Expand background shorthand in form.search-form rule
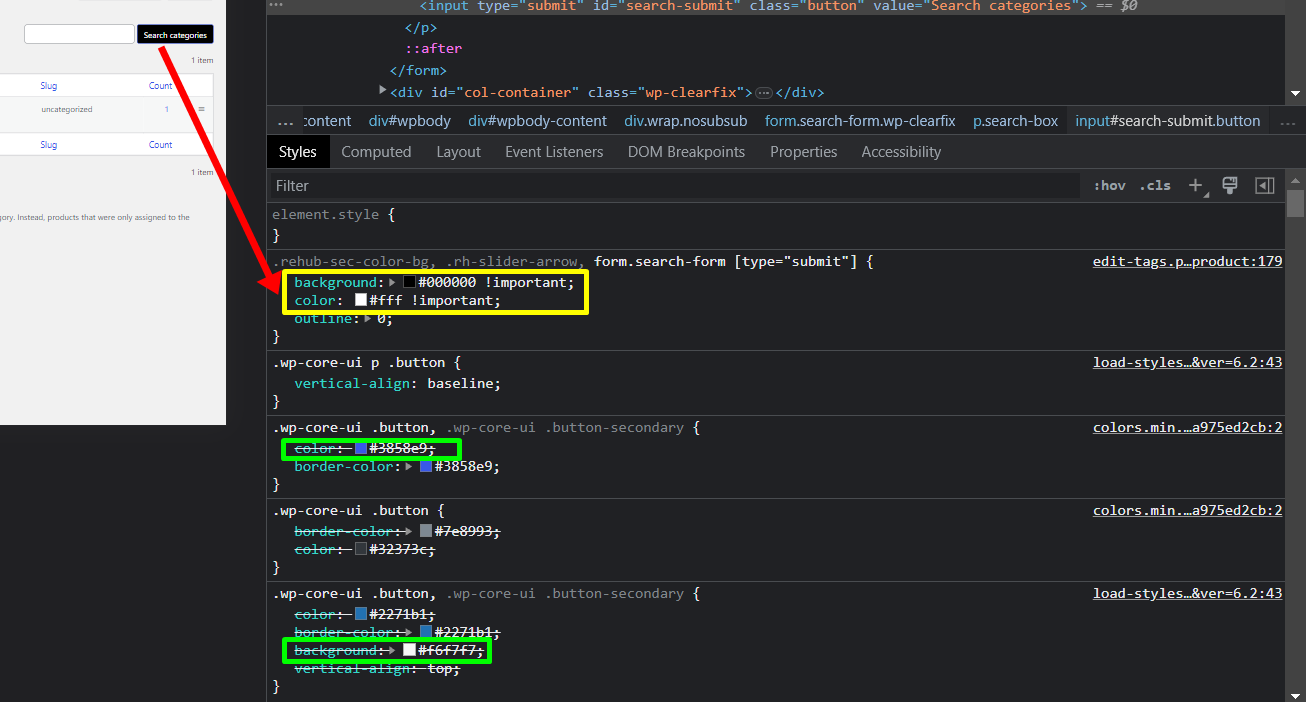This screenshot has width=1306, height=702. point(393,283)
